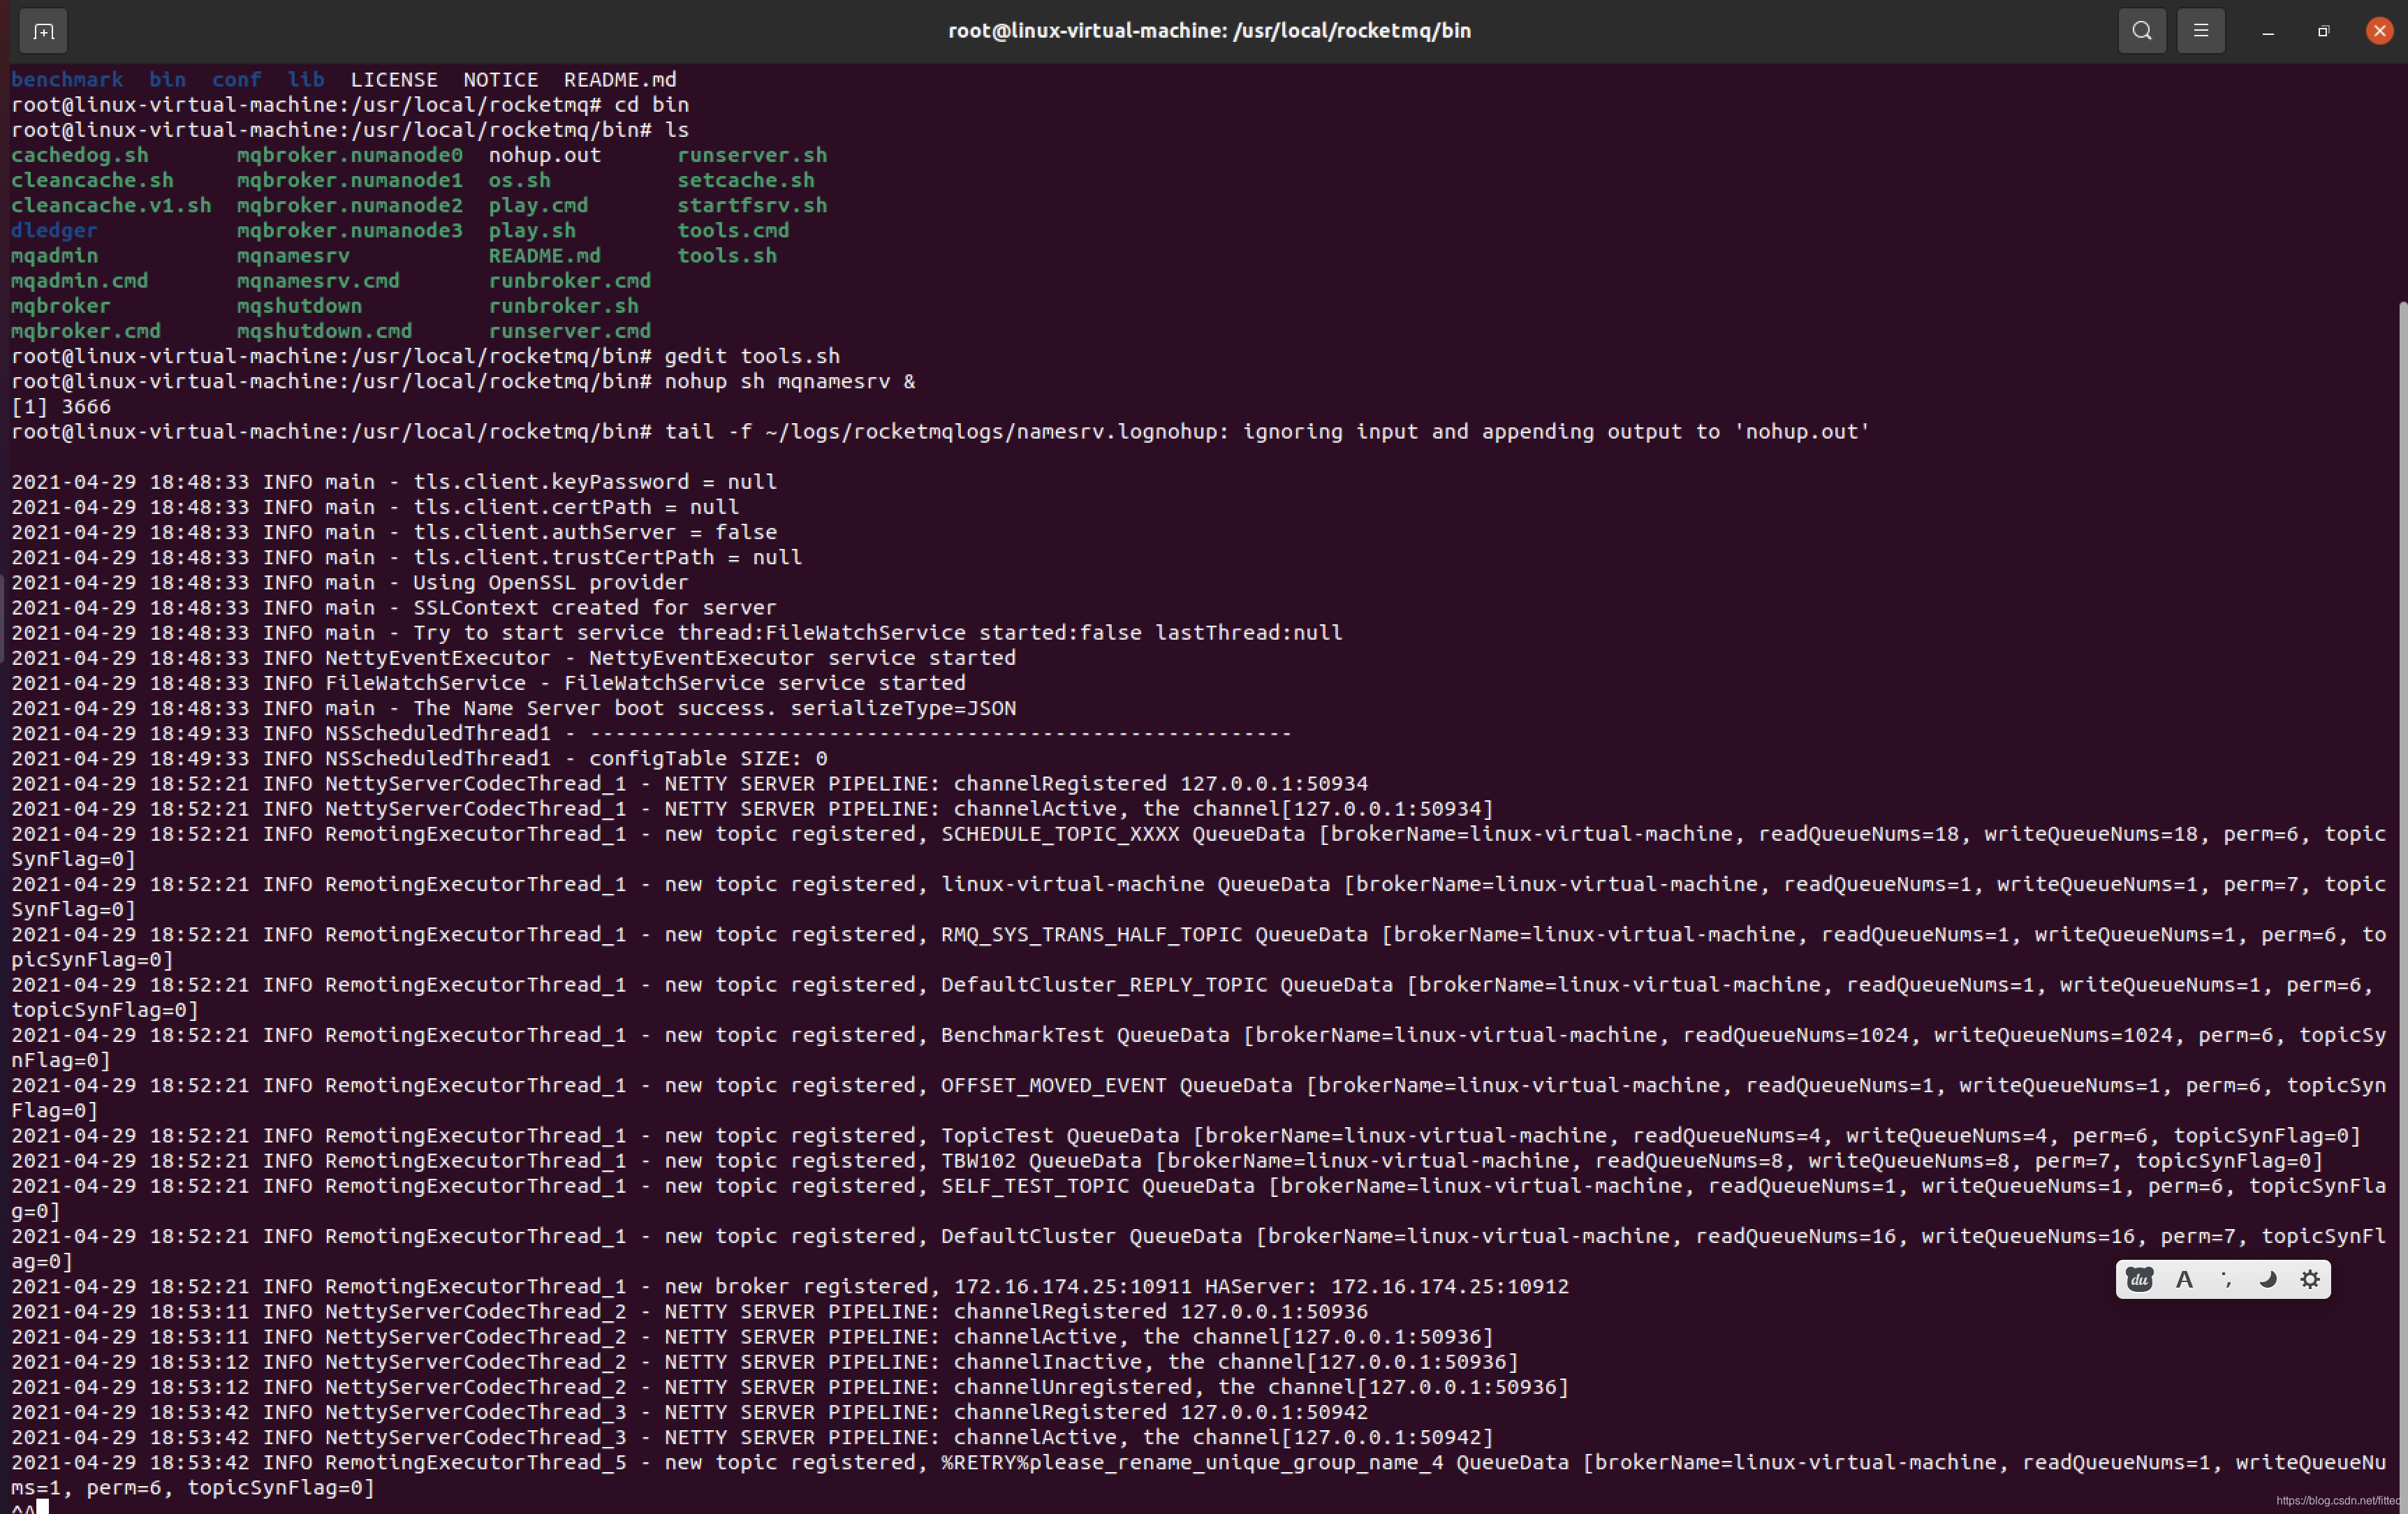Click the 'SSLContext created for server' log line

click(x=394, y=608)
